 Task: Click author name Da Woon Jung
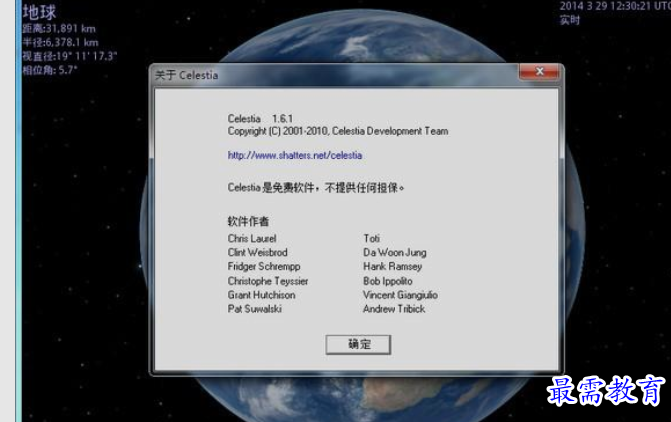(x=395, y=253)
